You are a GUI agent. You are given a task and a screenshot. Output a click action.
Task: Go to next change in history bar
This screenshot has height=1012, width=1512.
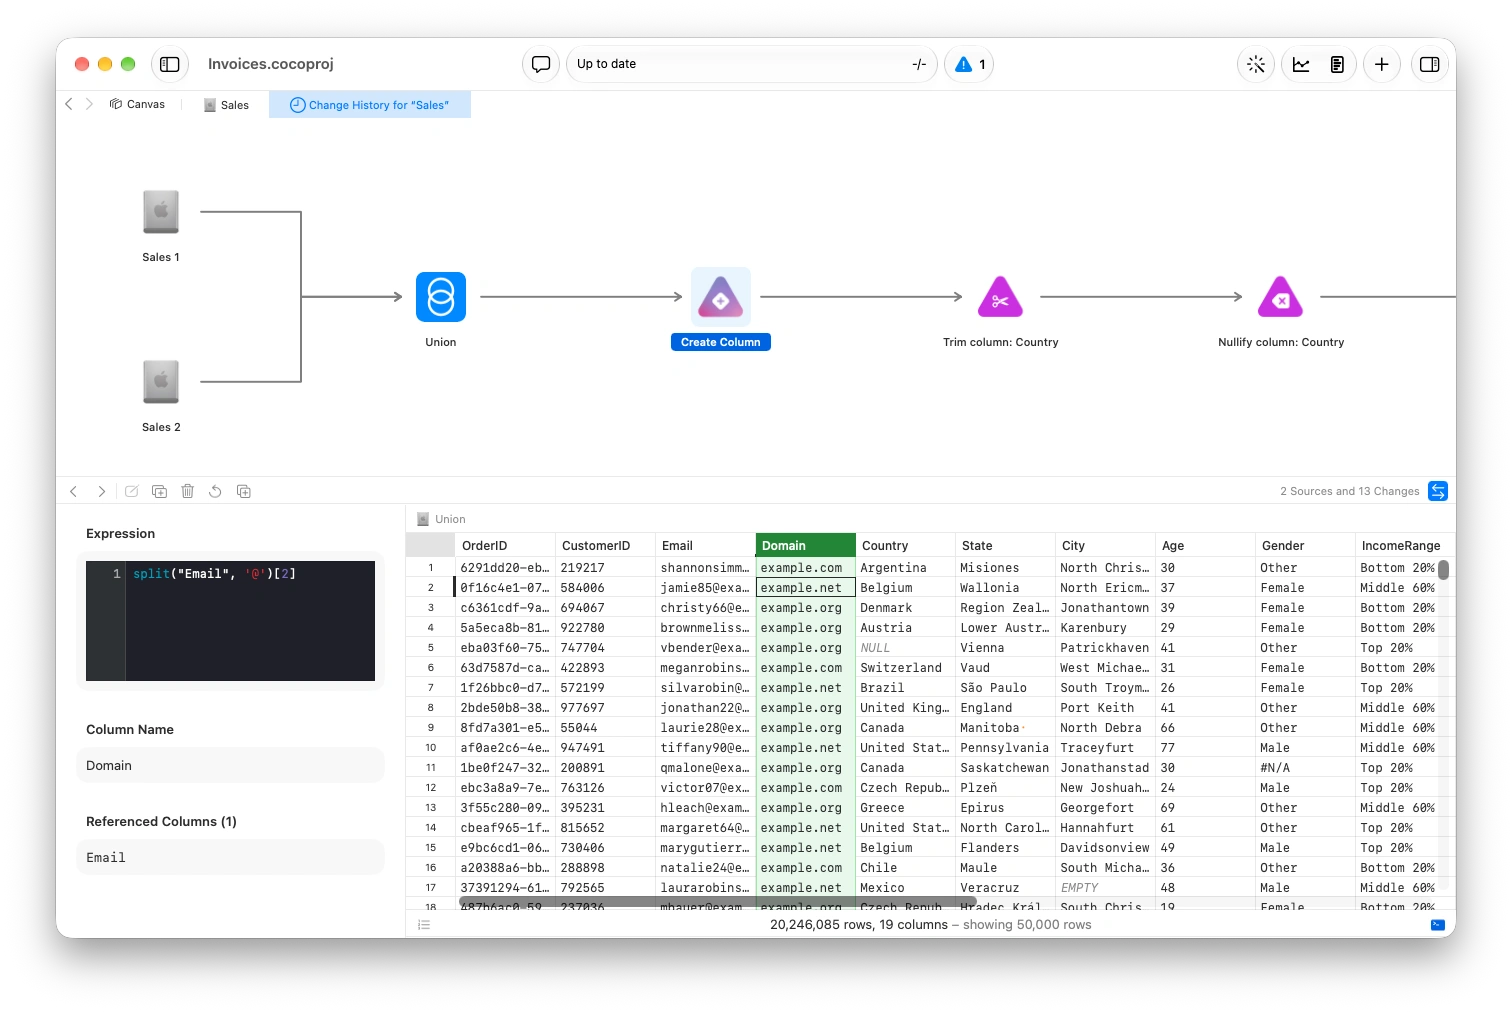[101, 491]
